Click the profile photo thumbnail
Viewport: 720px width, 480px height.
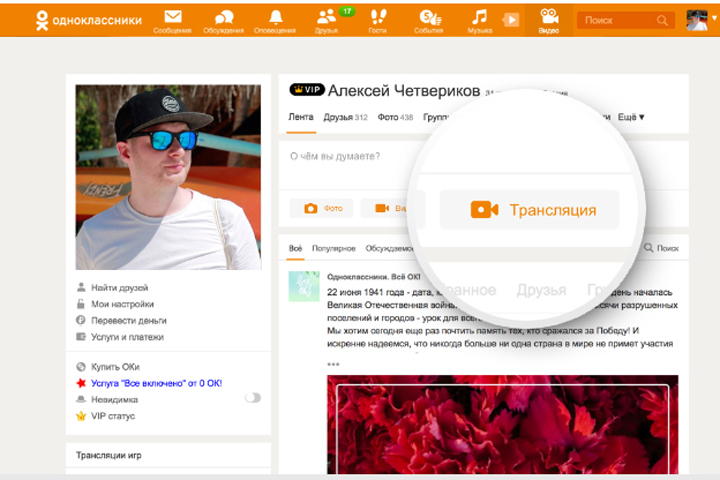[x=168, y=177]
